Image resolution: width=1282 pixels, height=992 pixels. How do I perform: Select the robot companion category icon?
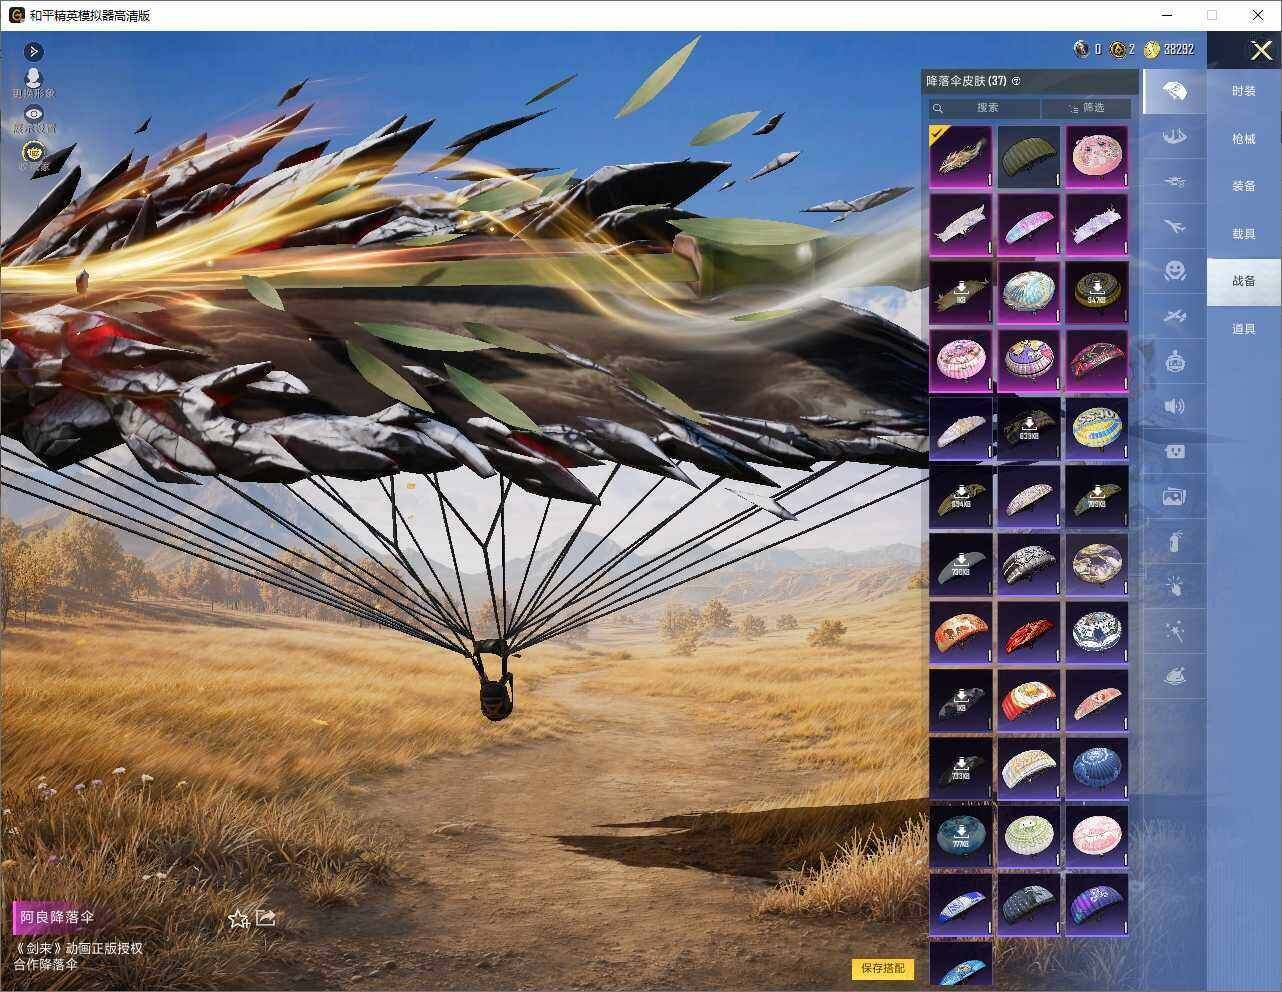[x=1175, y=361]
